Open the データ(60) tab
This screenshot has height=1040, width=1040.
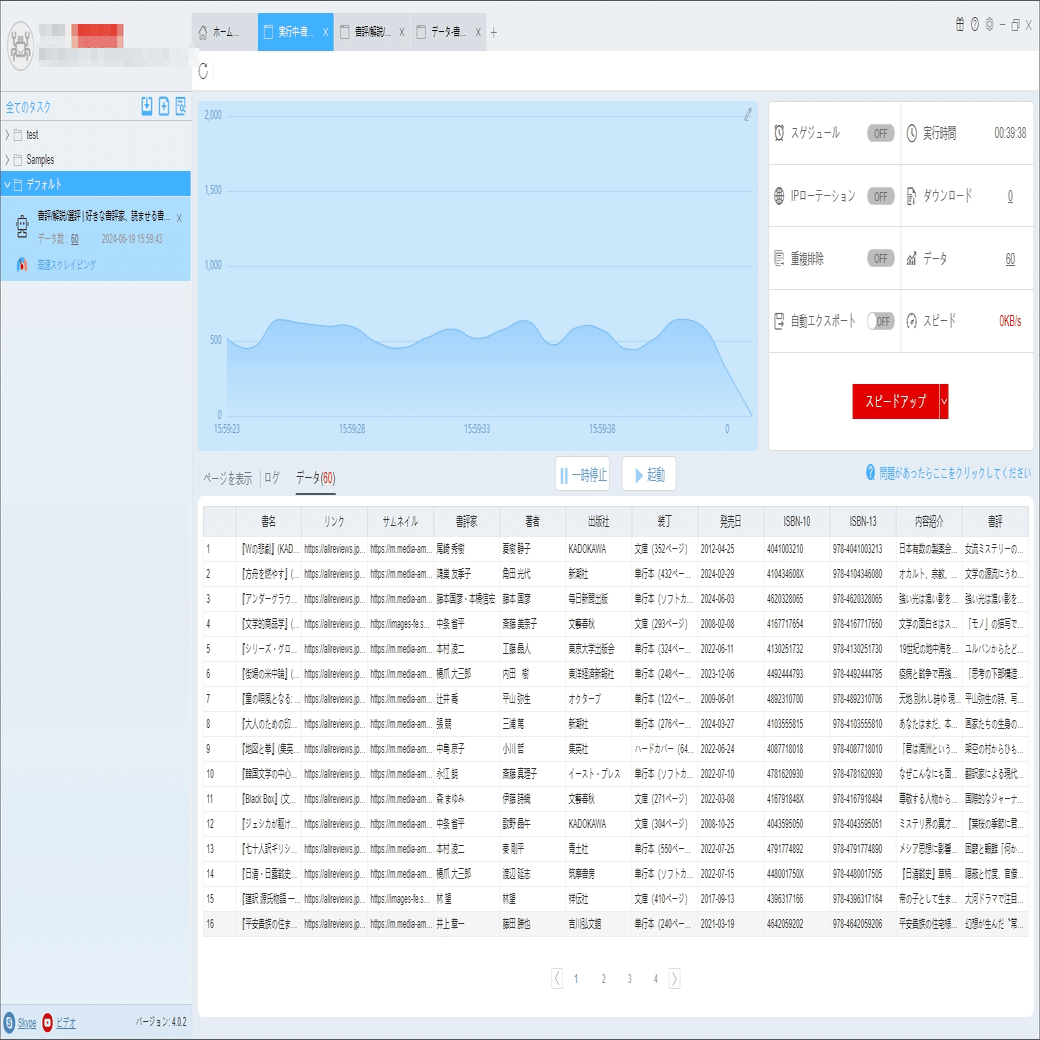click(x=316, y=478)
